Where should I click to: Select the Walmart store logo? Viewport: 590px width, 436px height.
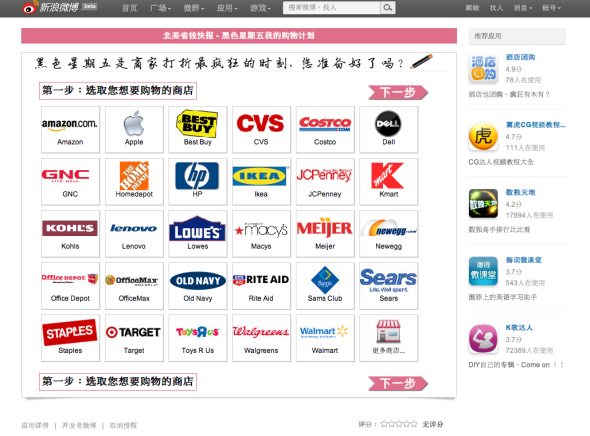pyautogui.click(x=324, y=331)
